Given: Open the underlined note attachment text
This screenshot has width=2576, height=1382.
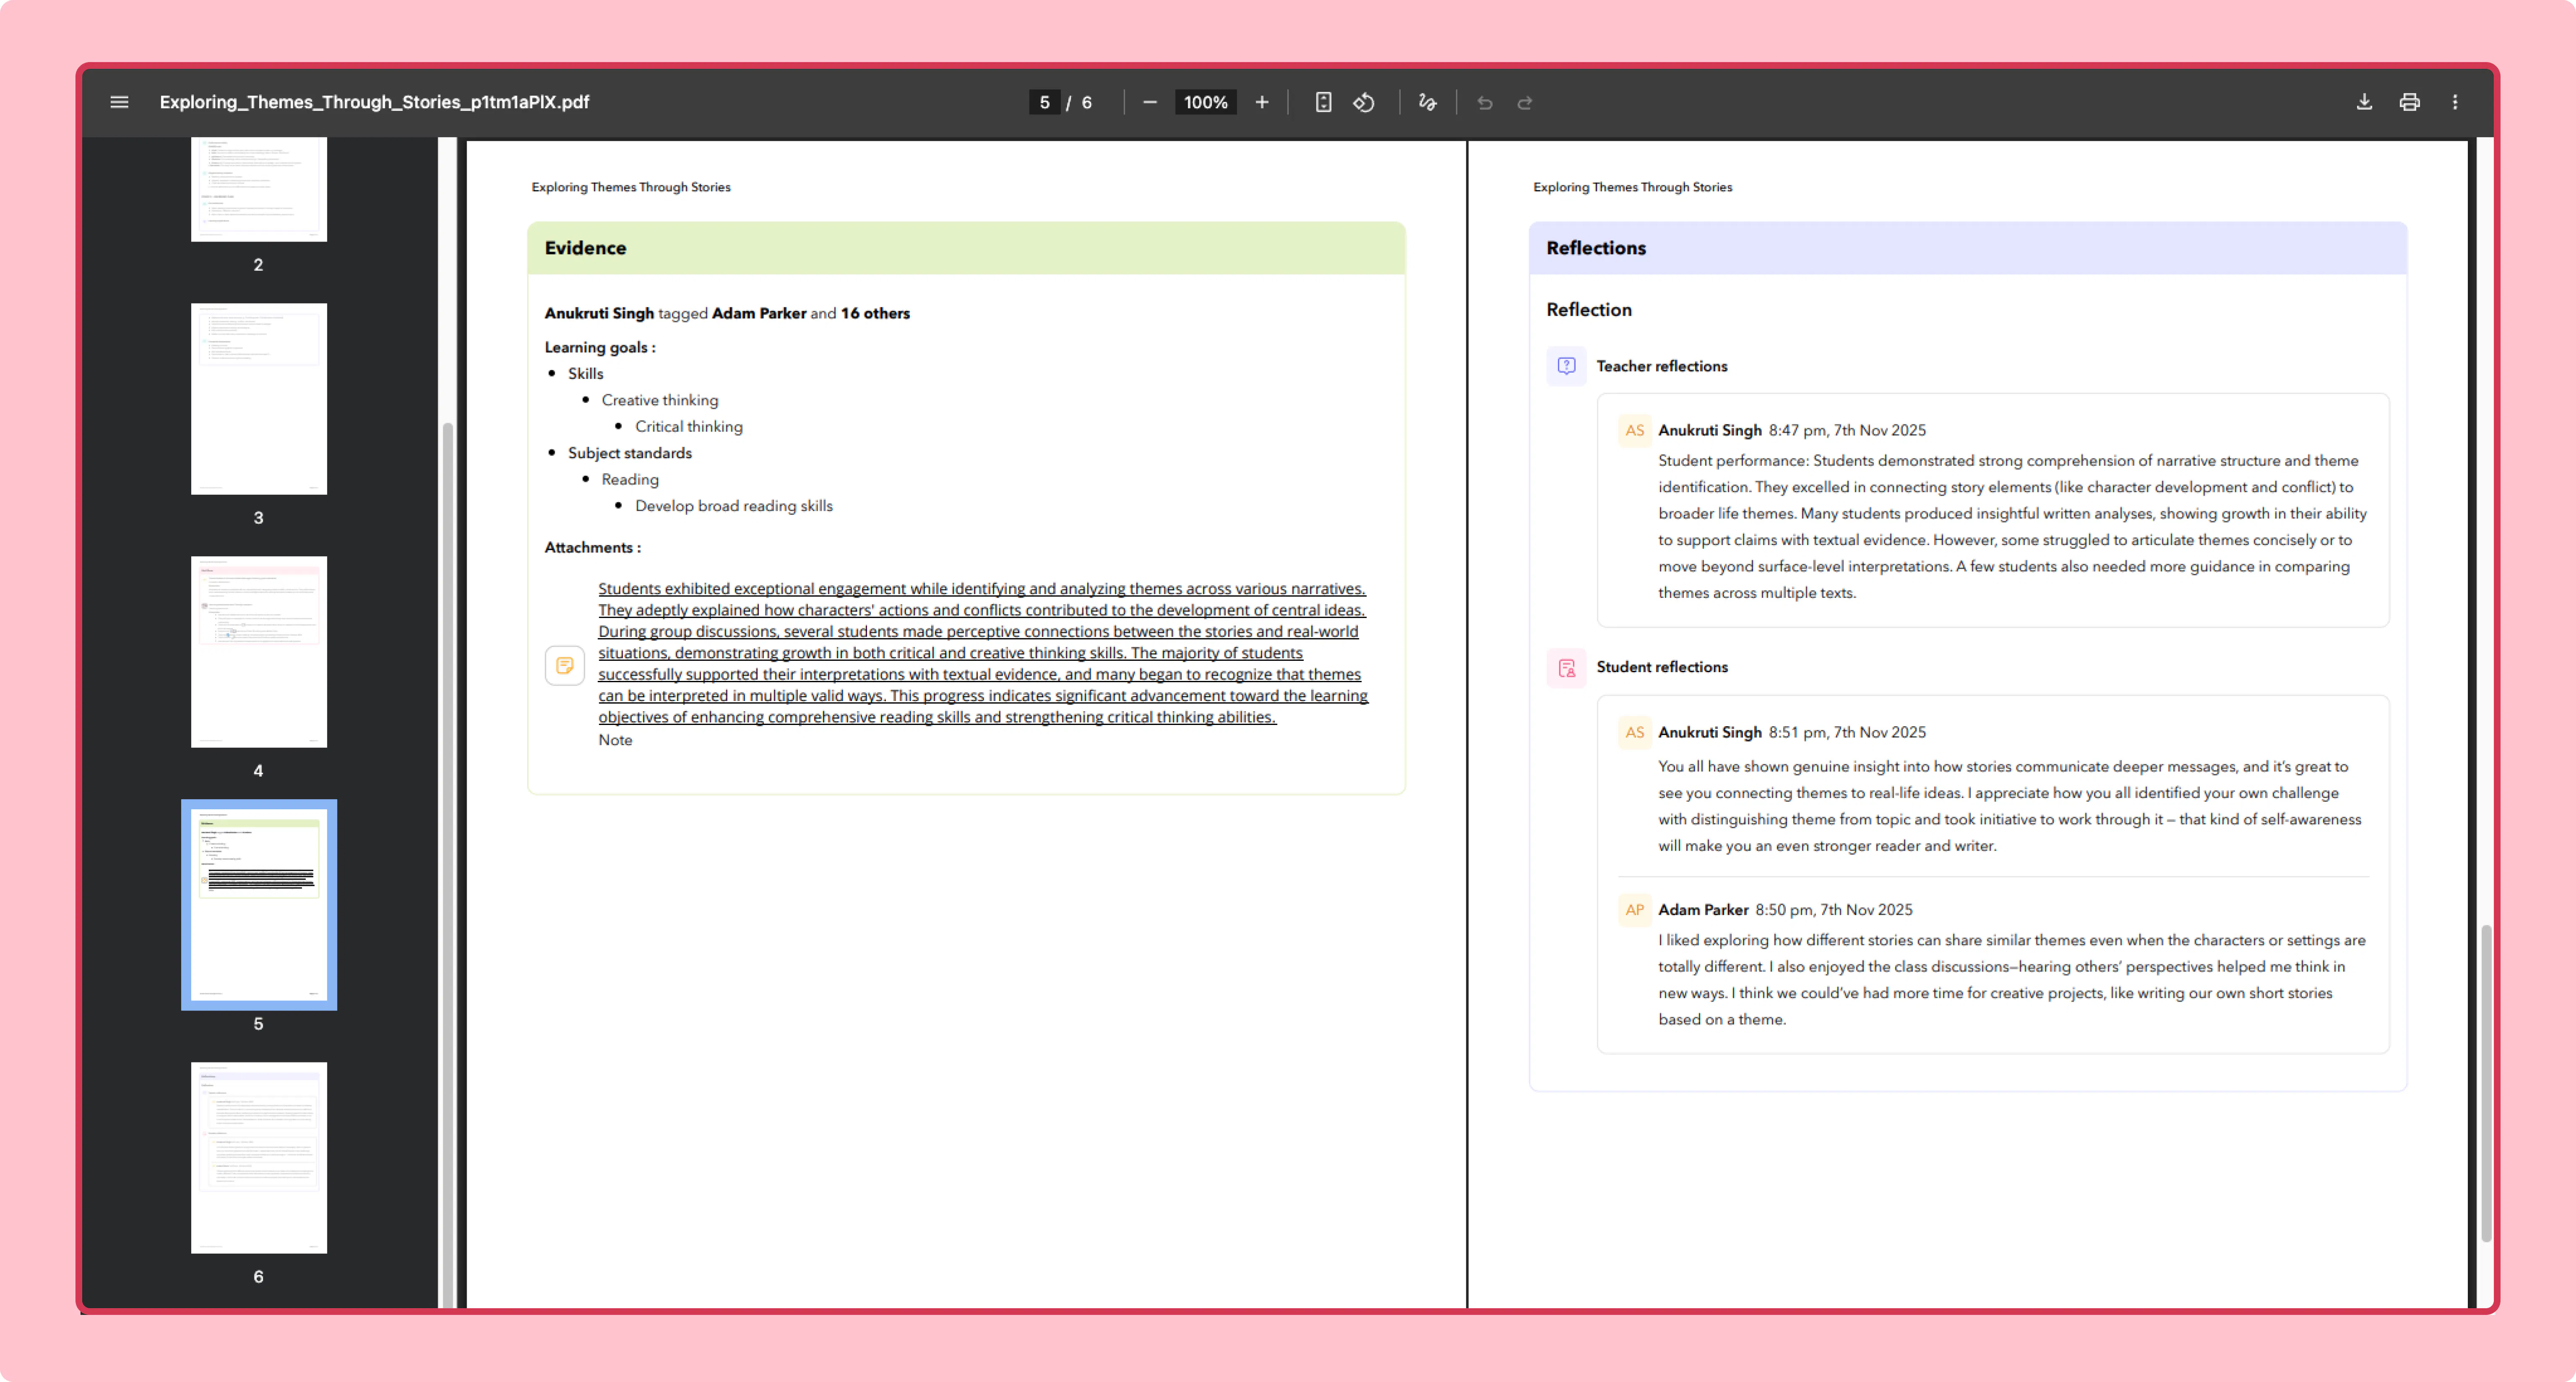Looking at the screenshot, I should point(983,652).
